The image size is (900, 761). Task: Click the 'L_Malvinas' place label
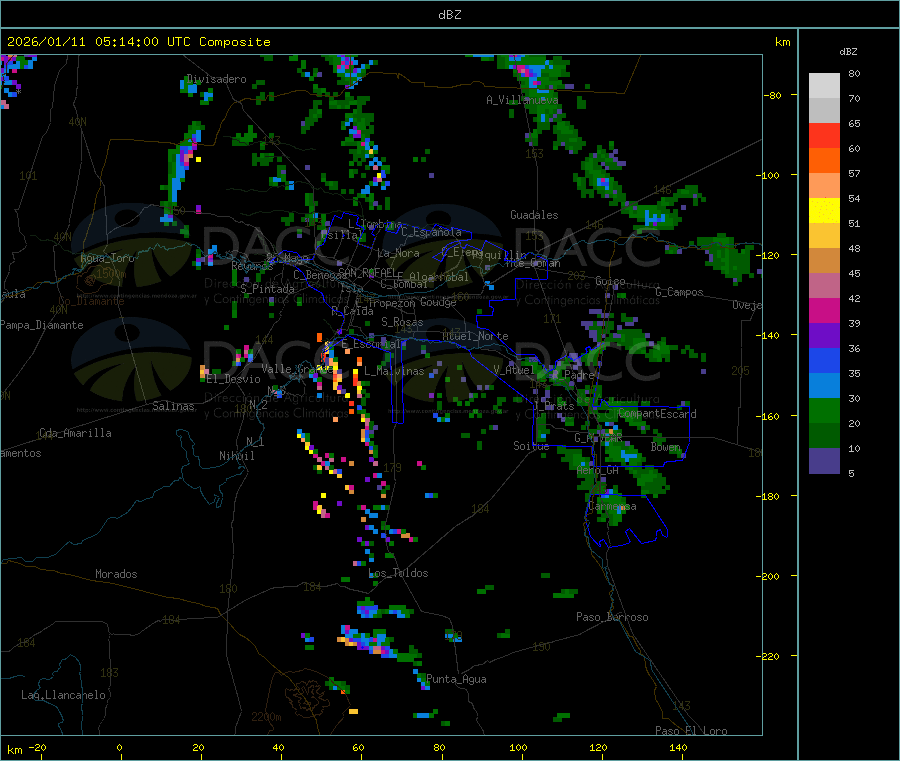(394, 372)
